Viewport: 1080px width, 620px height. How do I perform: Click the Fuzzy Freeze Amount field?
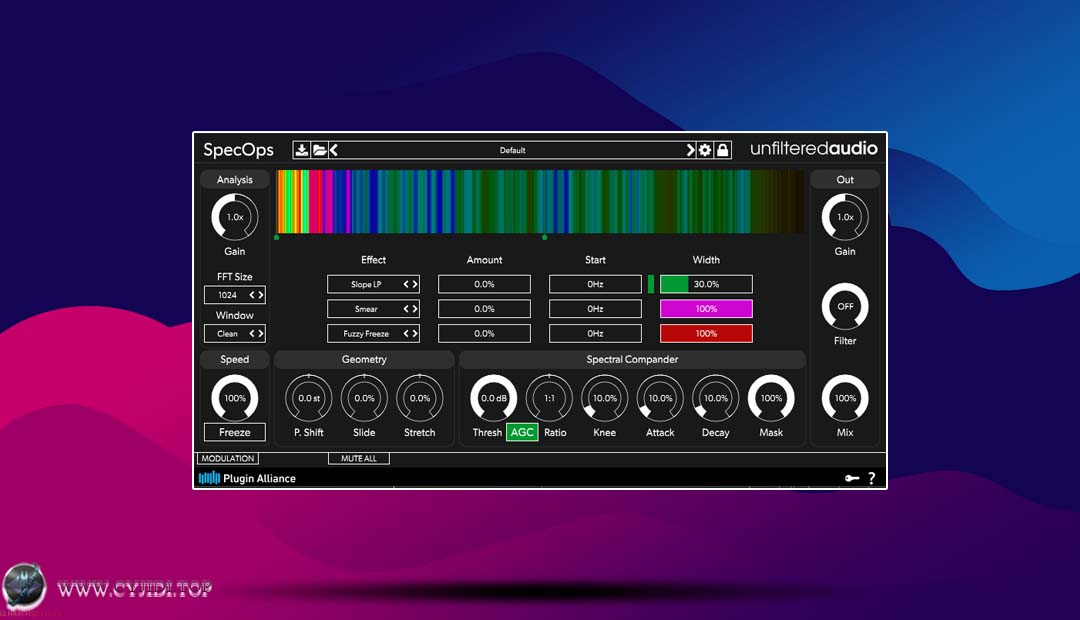pos(484,333)
